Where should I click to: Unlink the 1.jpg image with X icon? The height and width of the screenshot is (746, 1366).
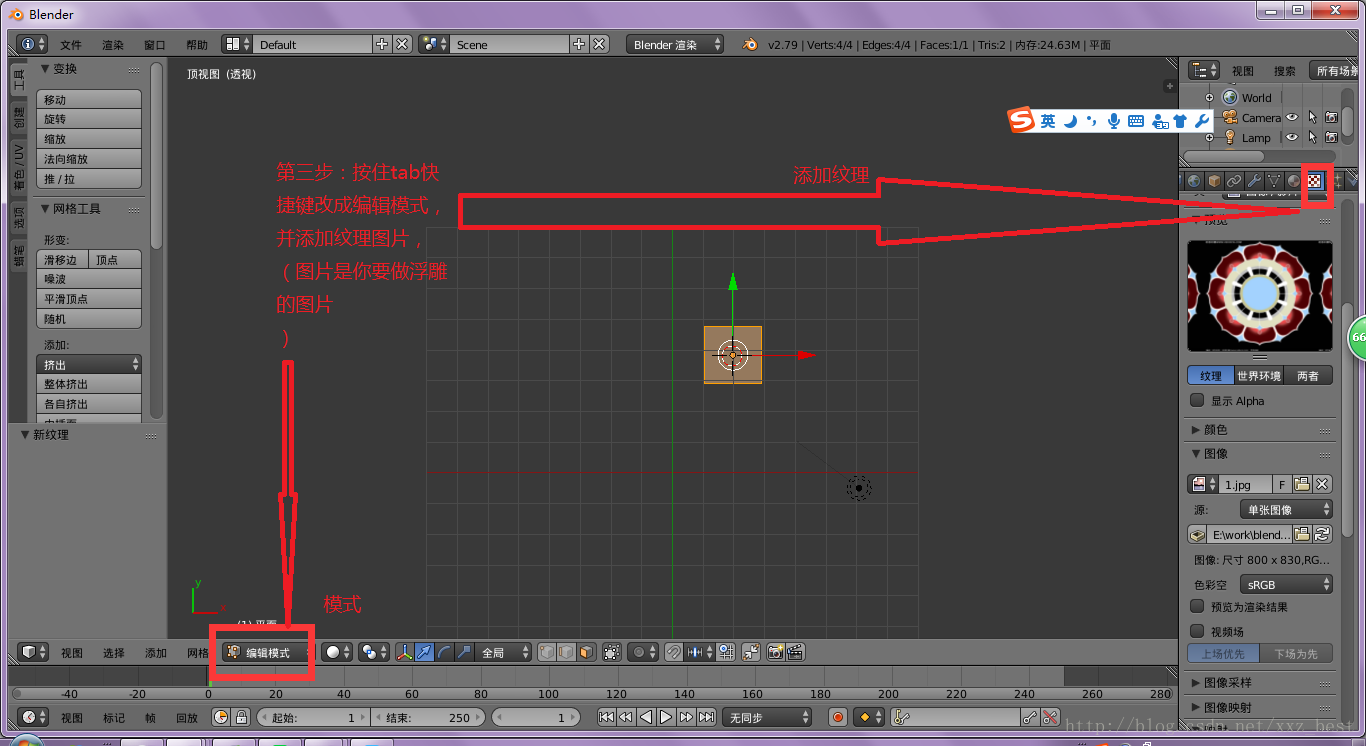[x=1322, y=484]
